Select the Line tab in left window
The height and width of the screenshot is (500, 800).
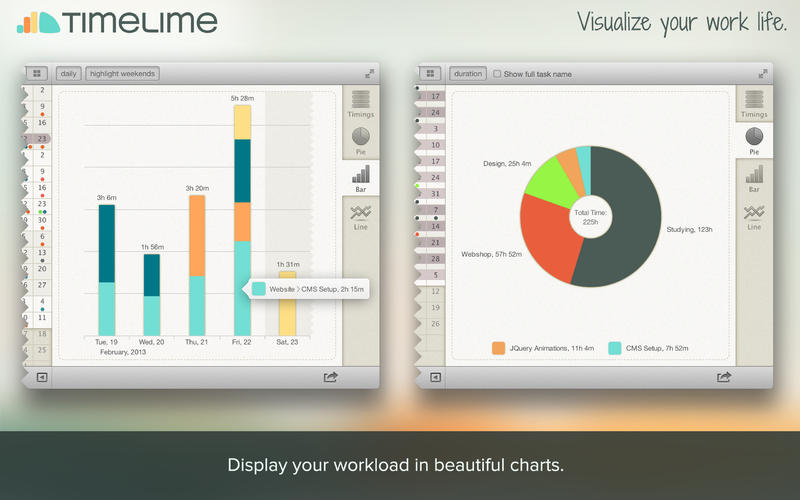click(x=361, y=218)
